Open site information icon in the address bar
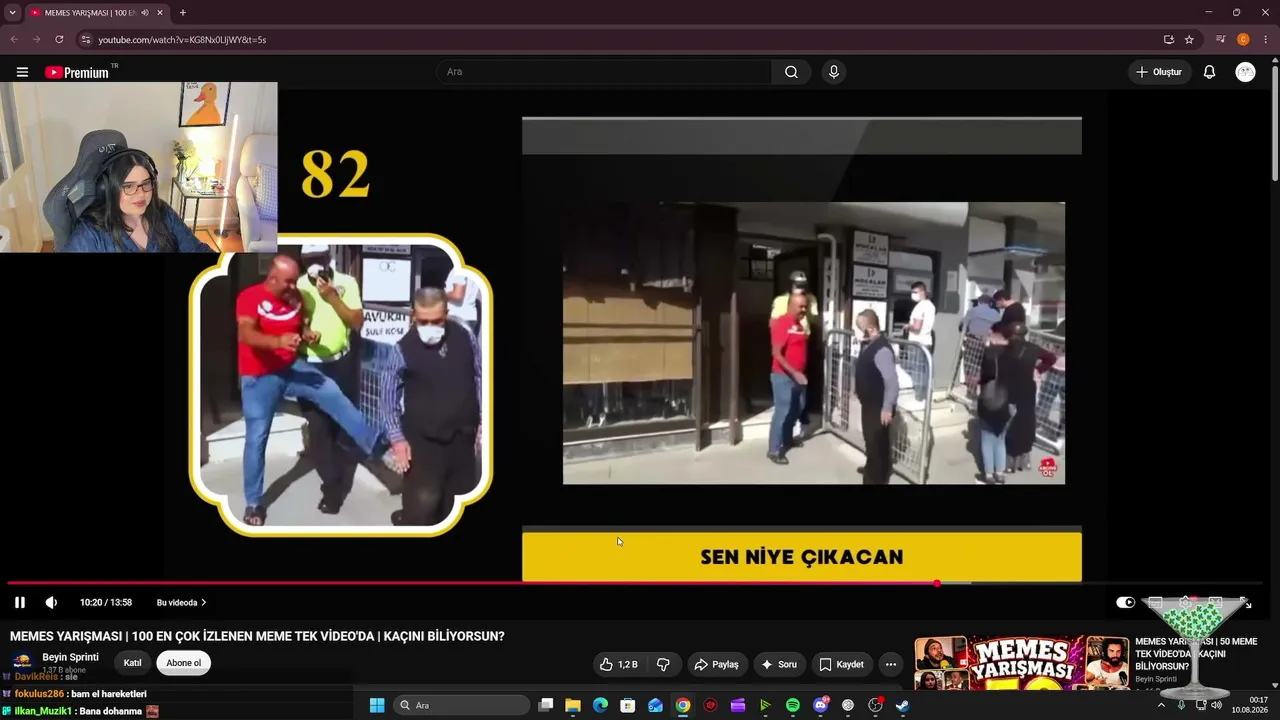Image resolution: width=1280 pixels, height=720 pixels. tap(85, 40)
